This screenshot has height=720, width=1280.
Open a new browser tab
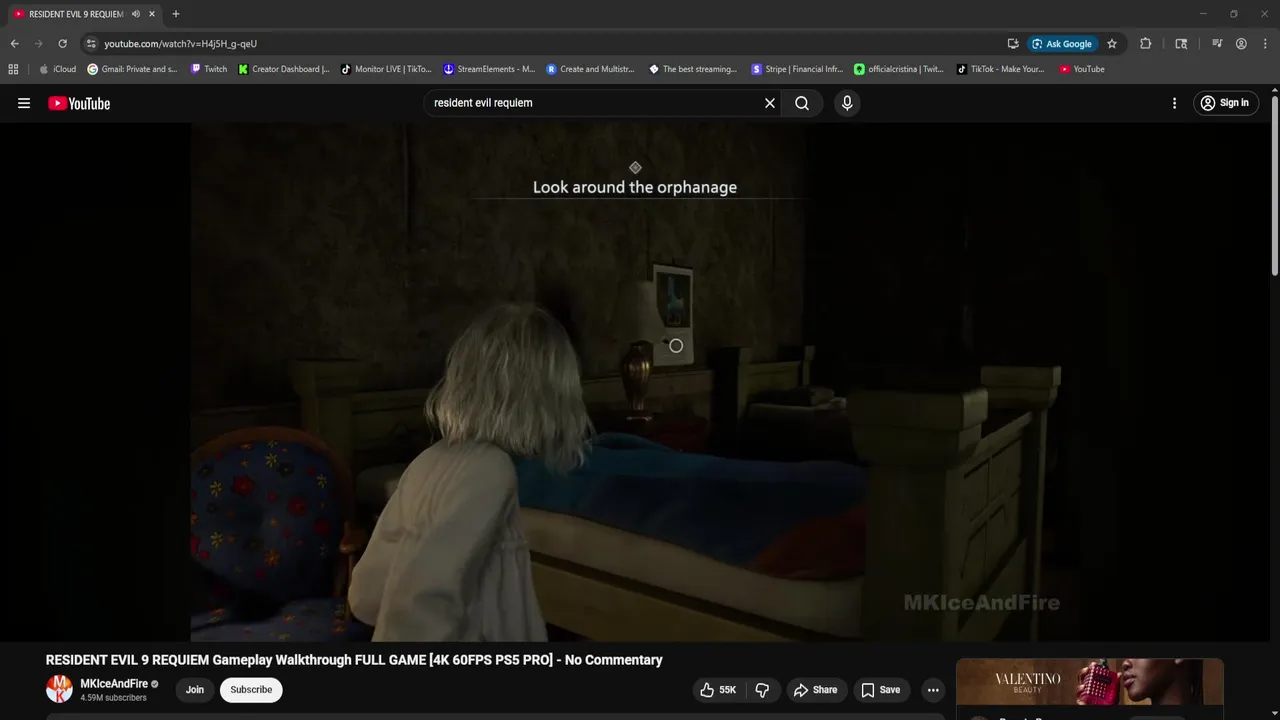coord(176,14)
